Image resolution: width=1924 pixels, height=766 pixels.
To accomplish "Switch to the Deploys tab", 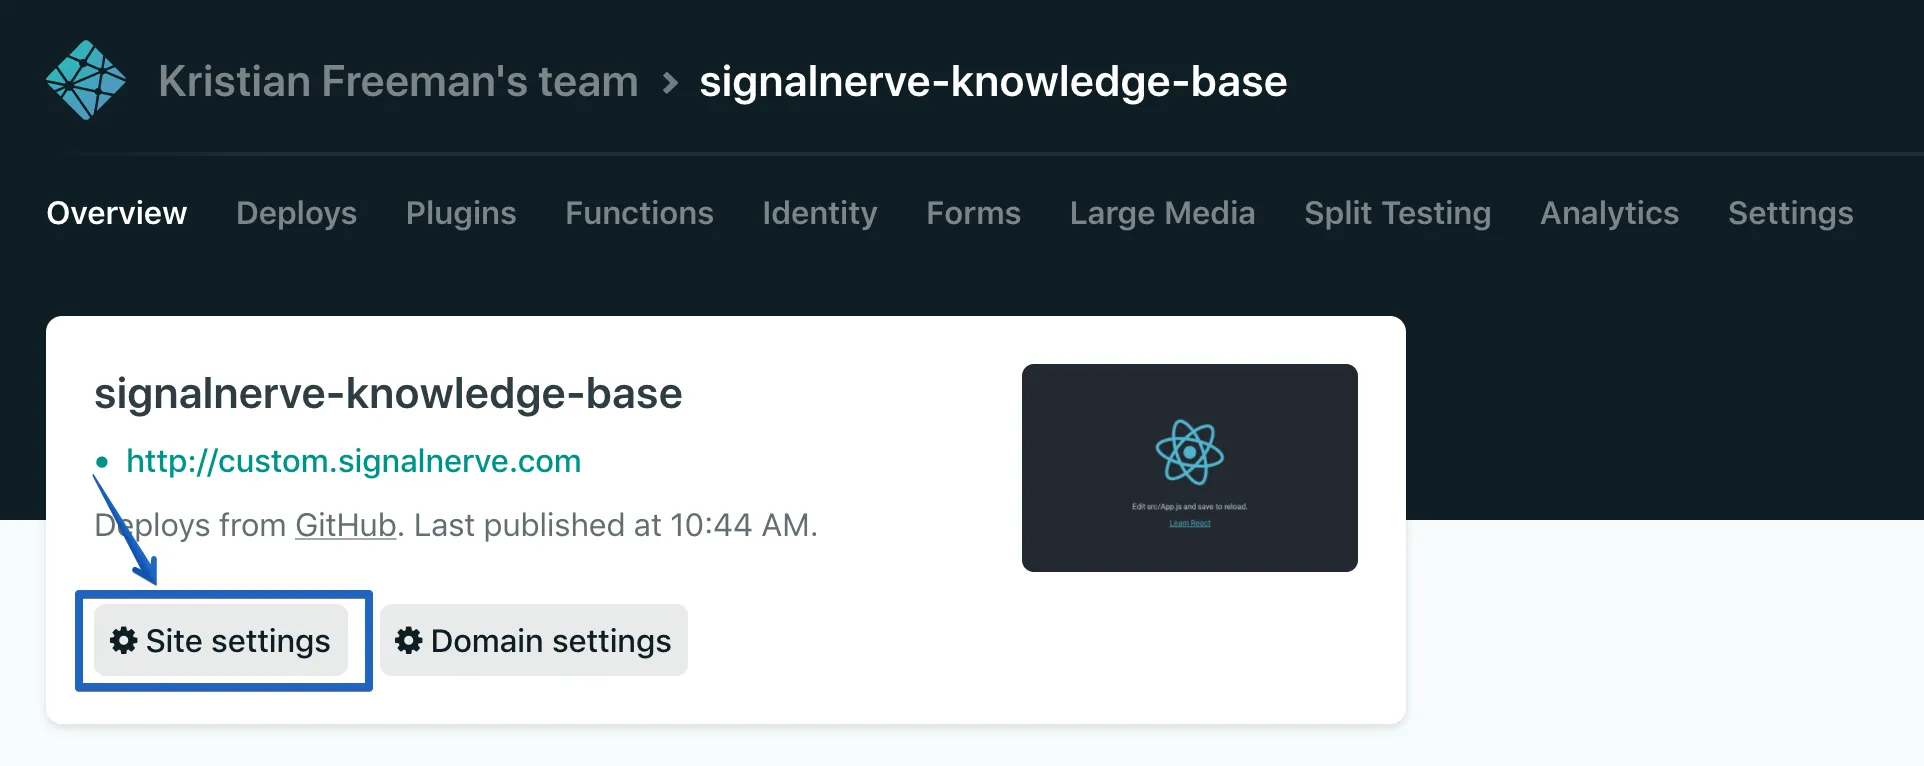I will [x=296, y=213].
